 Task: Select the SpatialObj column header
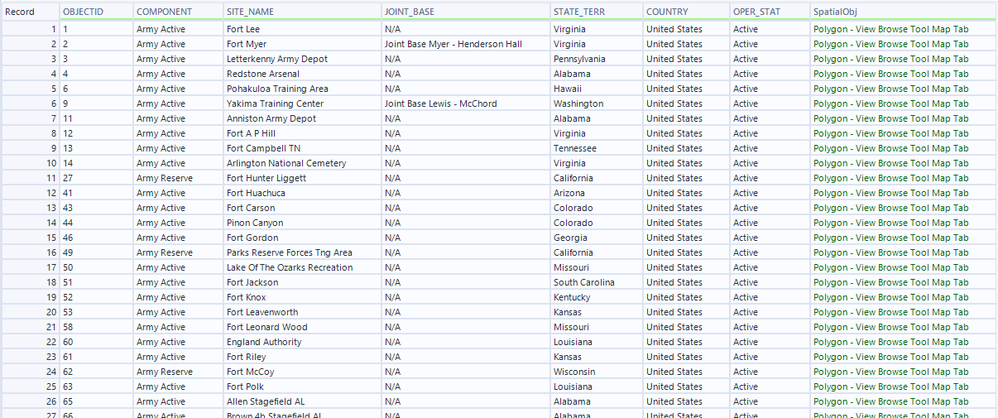click(x=837, y=11)
